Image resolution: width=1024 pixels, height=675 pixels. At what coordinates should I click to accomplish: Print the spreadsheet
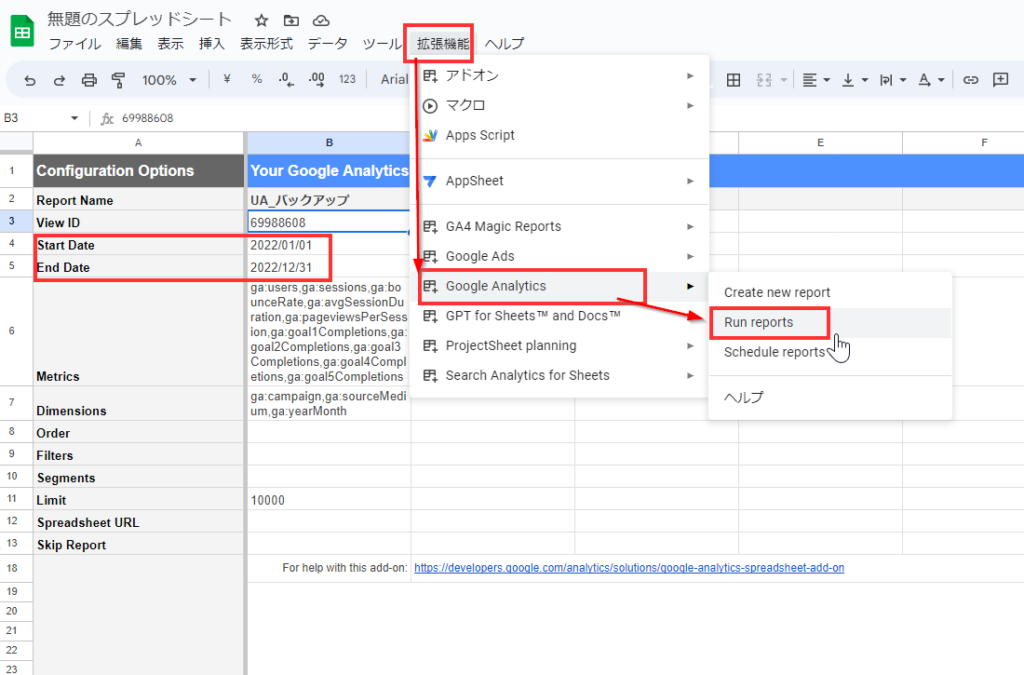click(89, 80)
